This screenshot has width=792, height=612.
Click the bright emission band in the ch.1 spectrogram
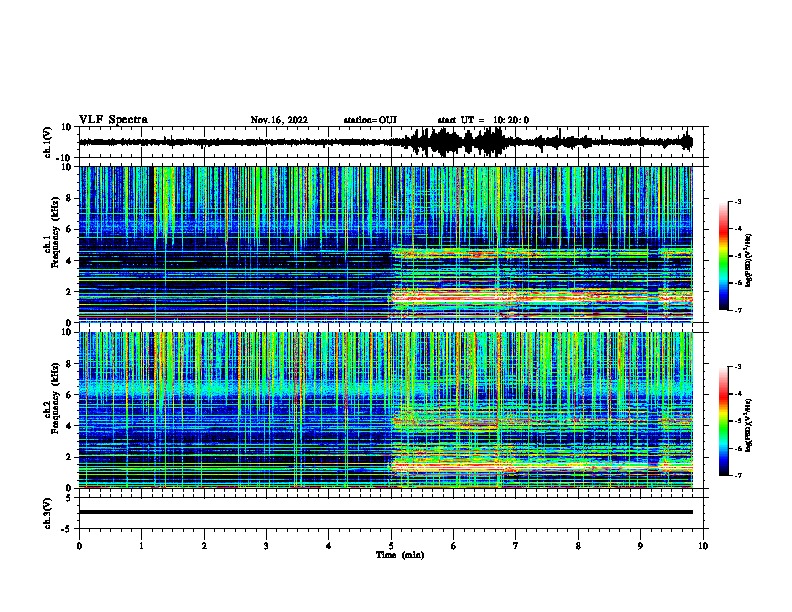pos(540,298)
